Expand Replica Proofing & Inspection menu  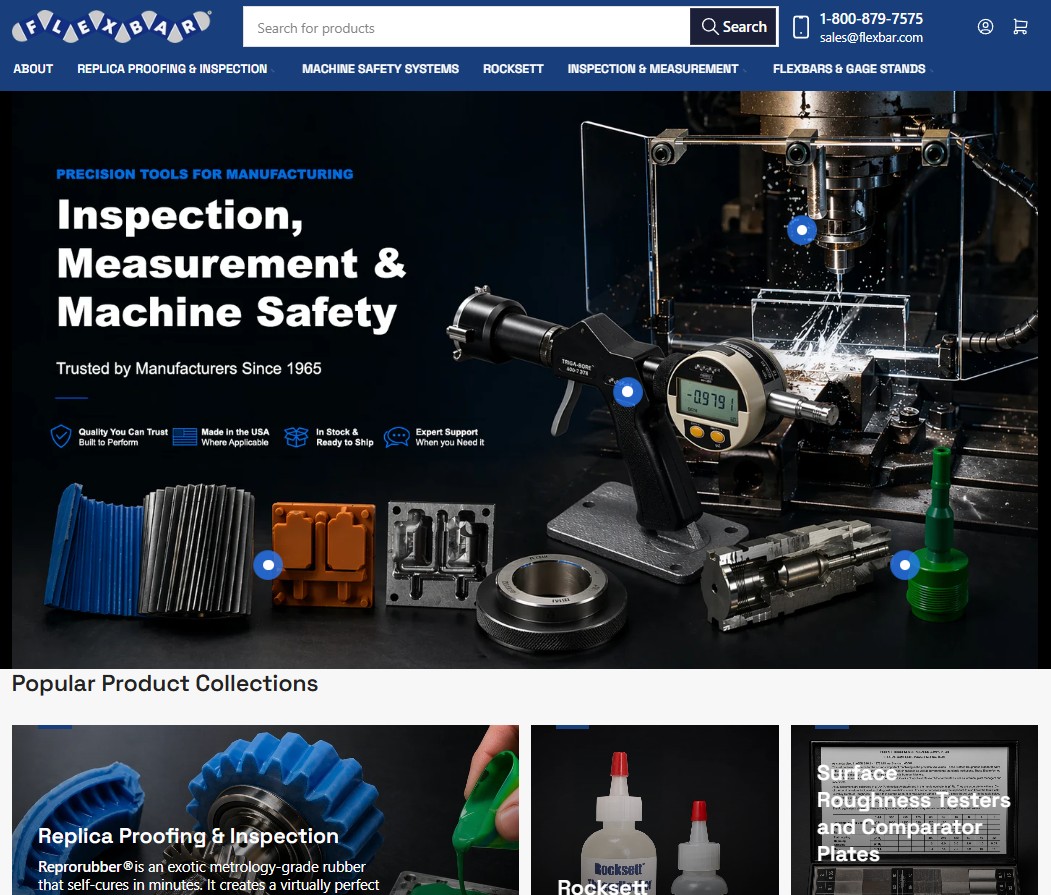coord(176,68)
